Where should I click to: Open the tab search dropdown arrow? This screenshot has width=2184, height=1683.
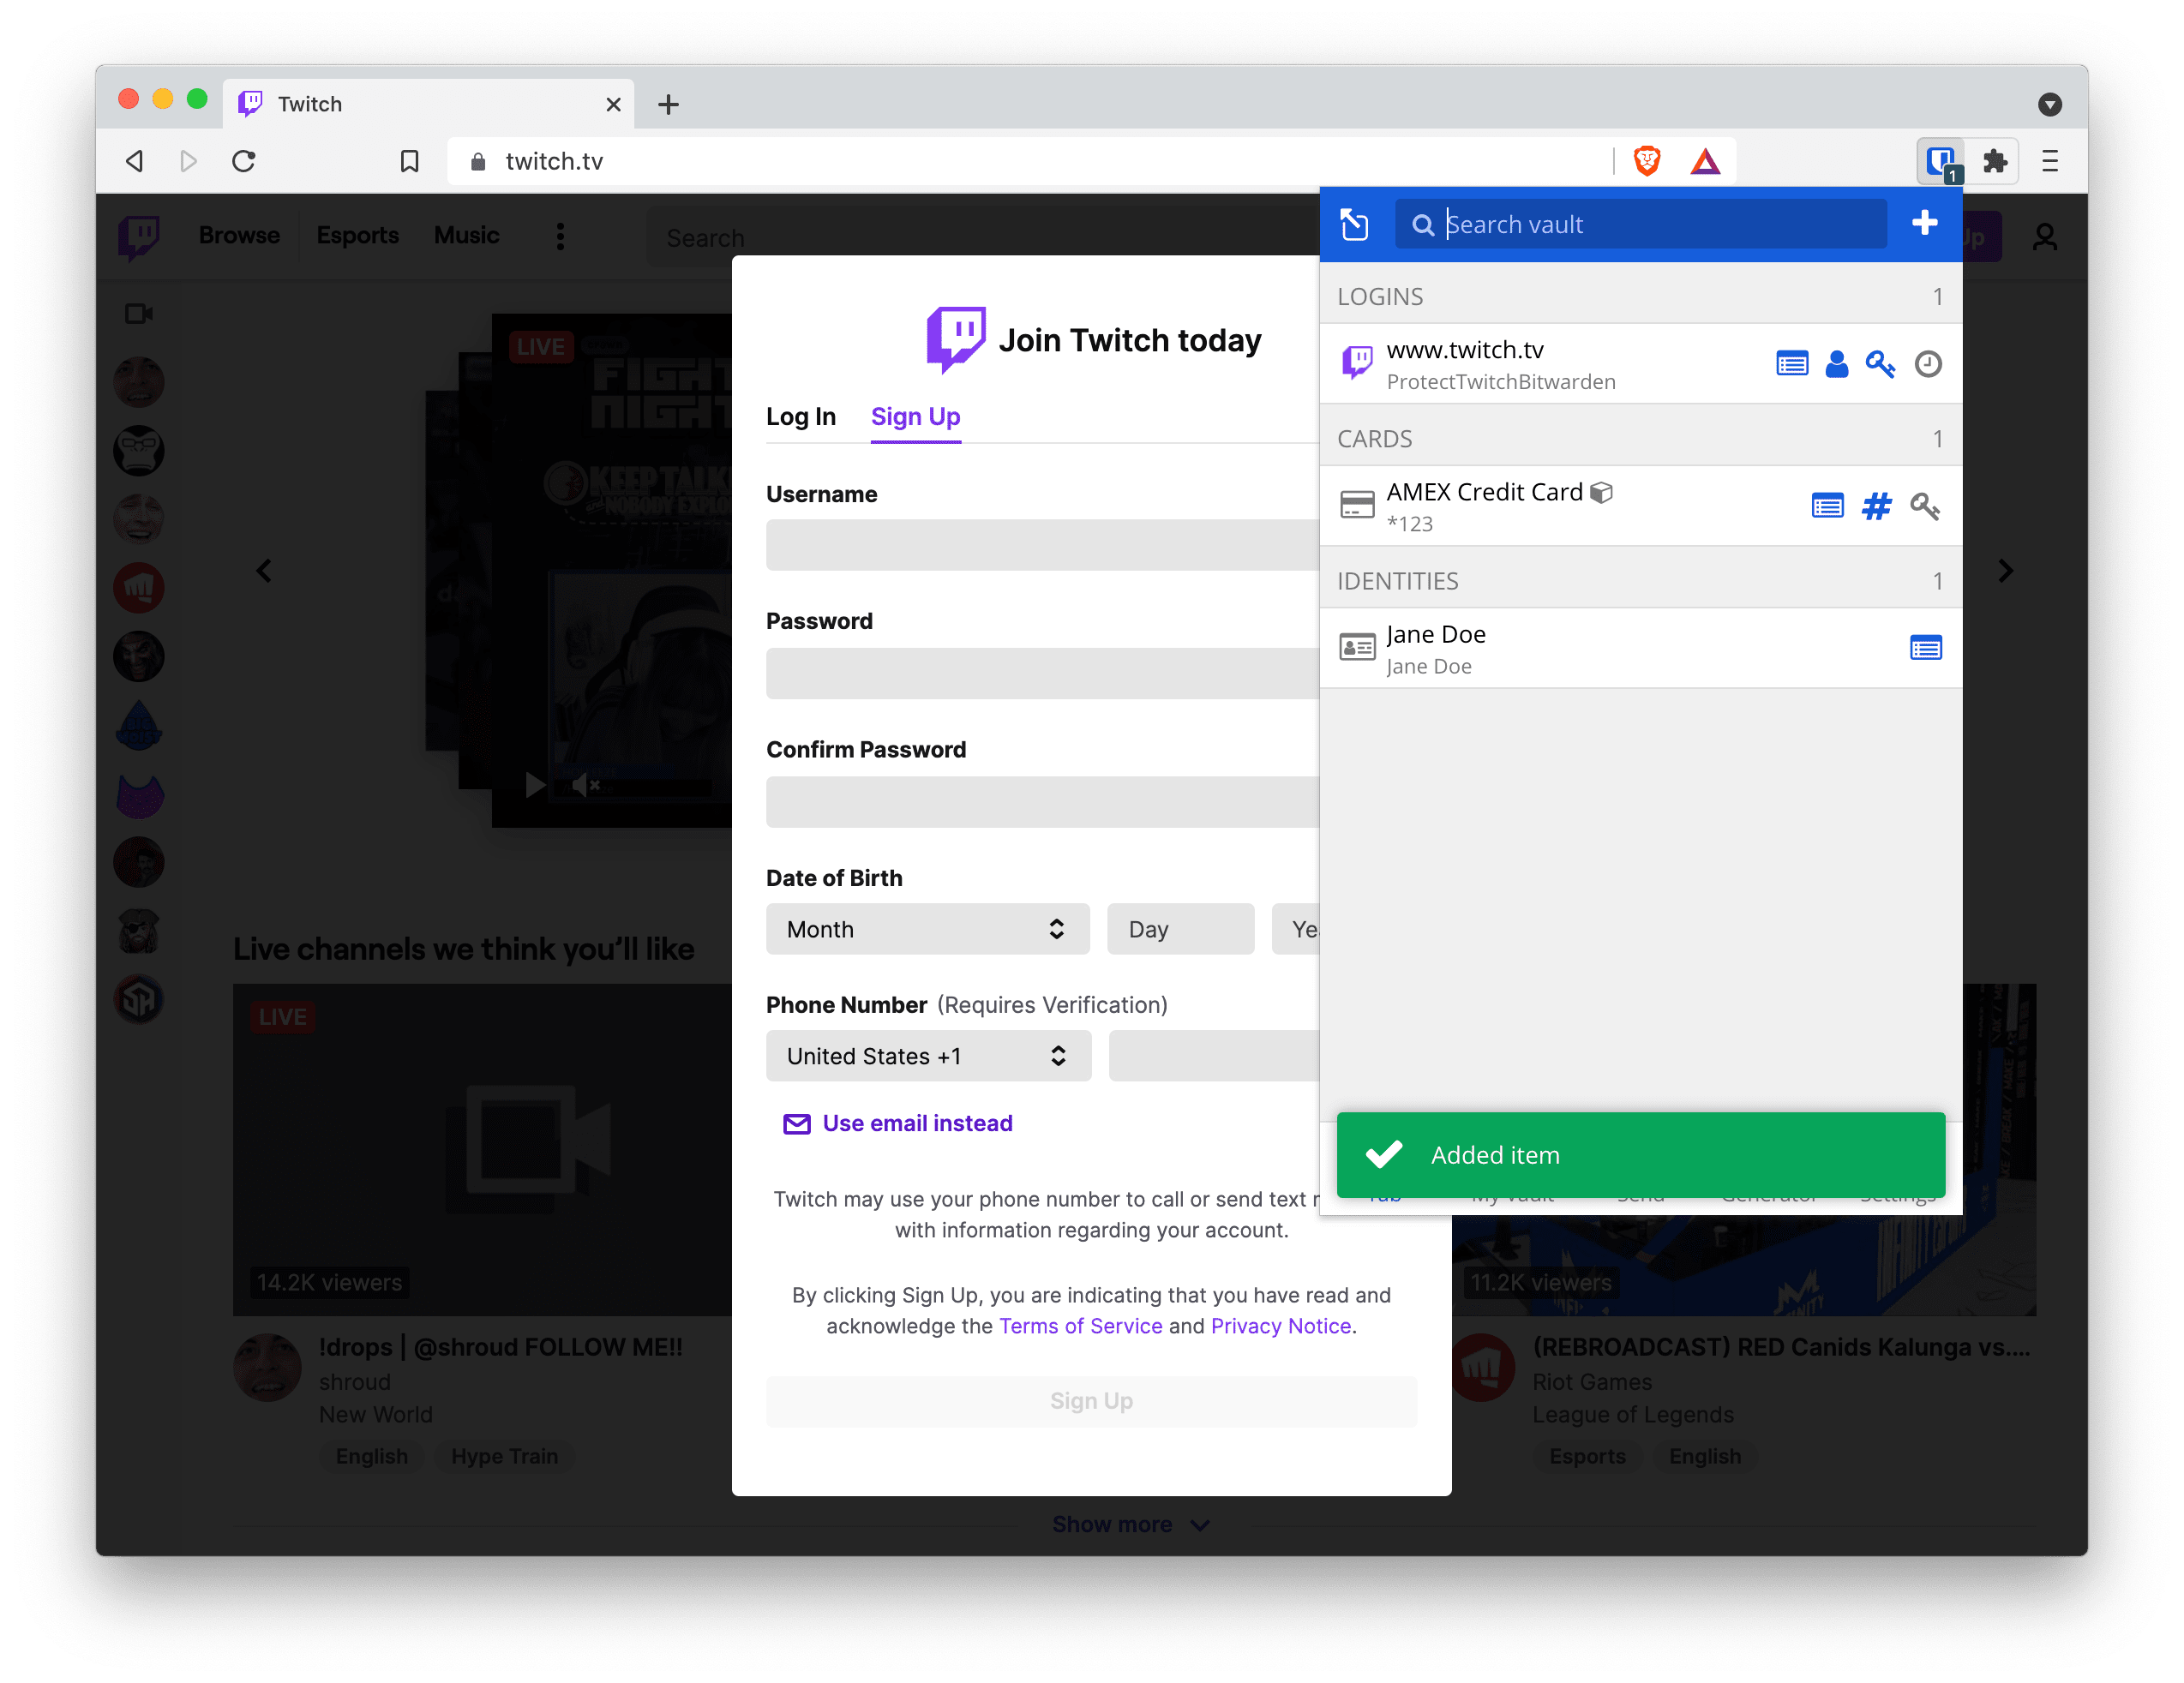click(2049, 104)
